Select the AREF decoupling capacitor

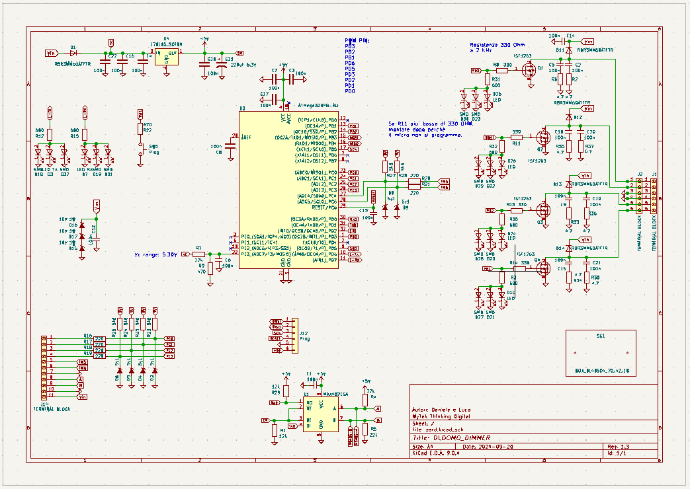[230, 147]
